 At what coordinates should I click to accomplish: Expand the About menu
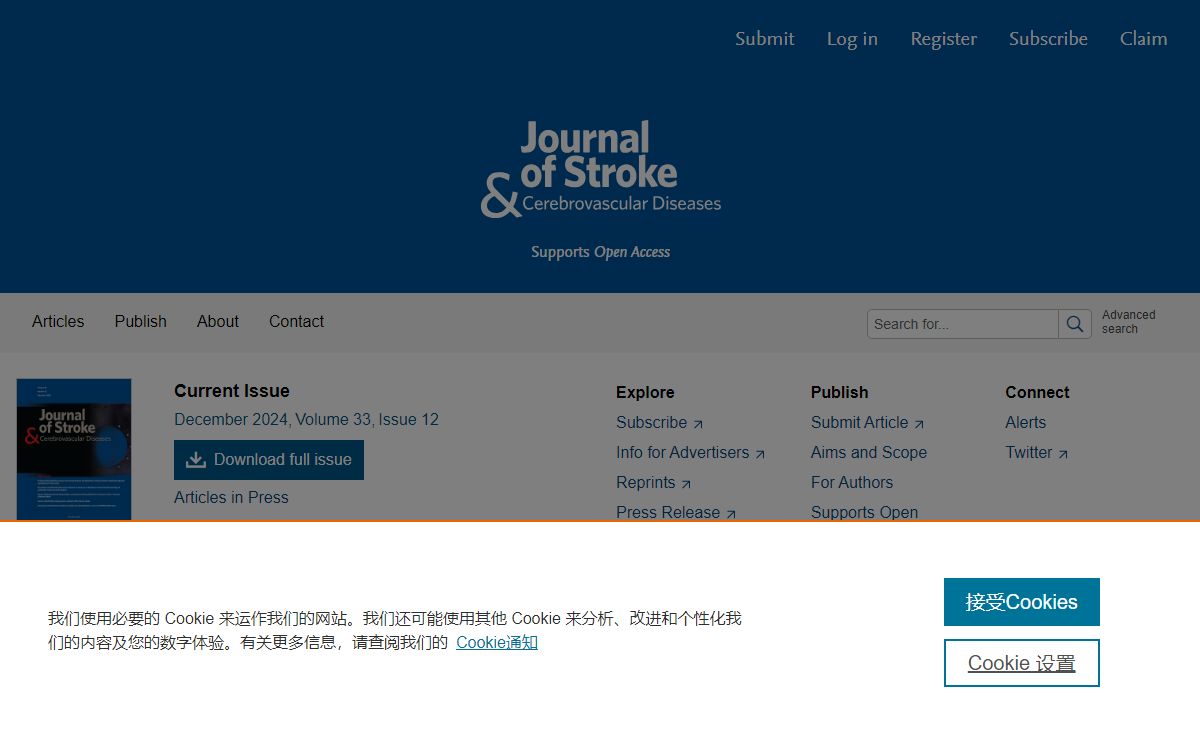(217, 322)
